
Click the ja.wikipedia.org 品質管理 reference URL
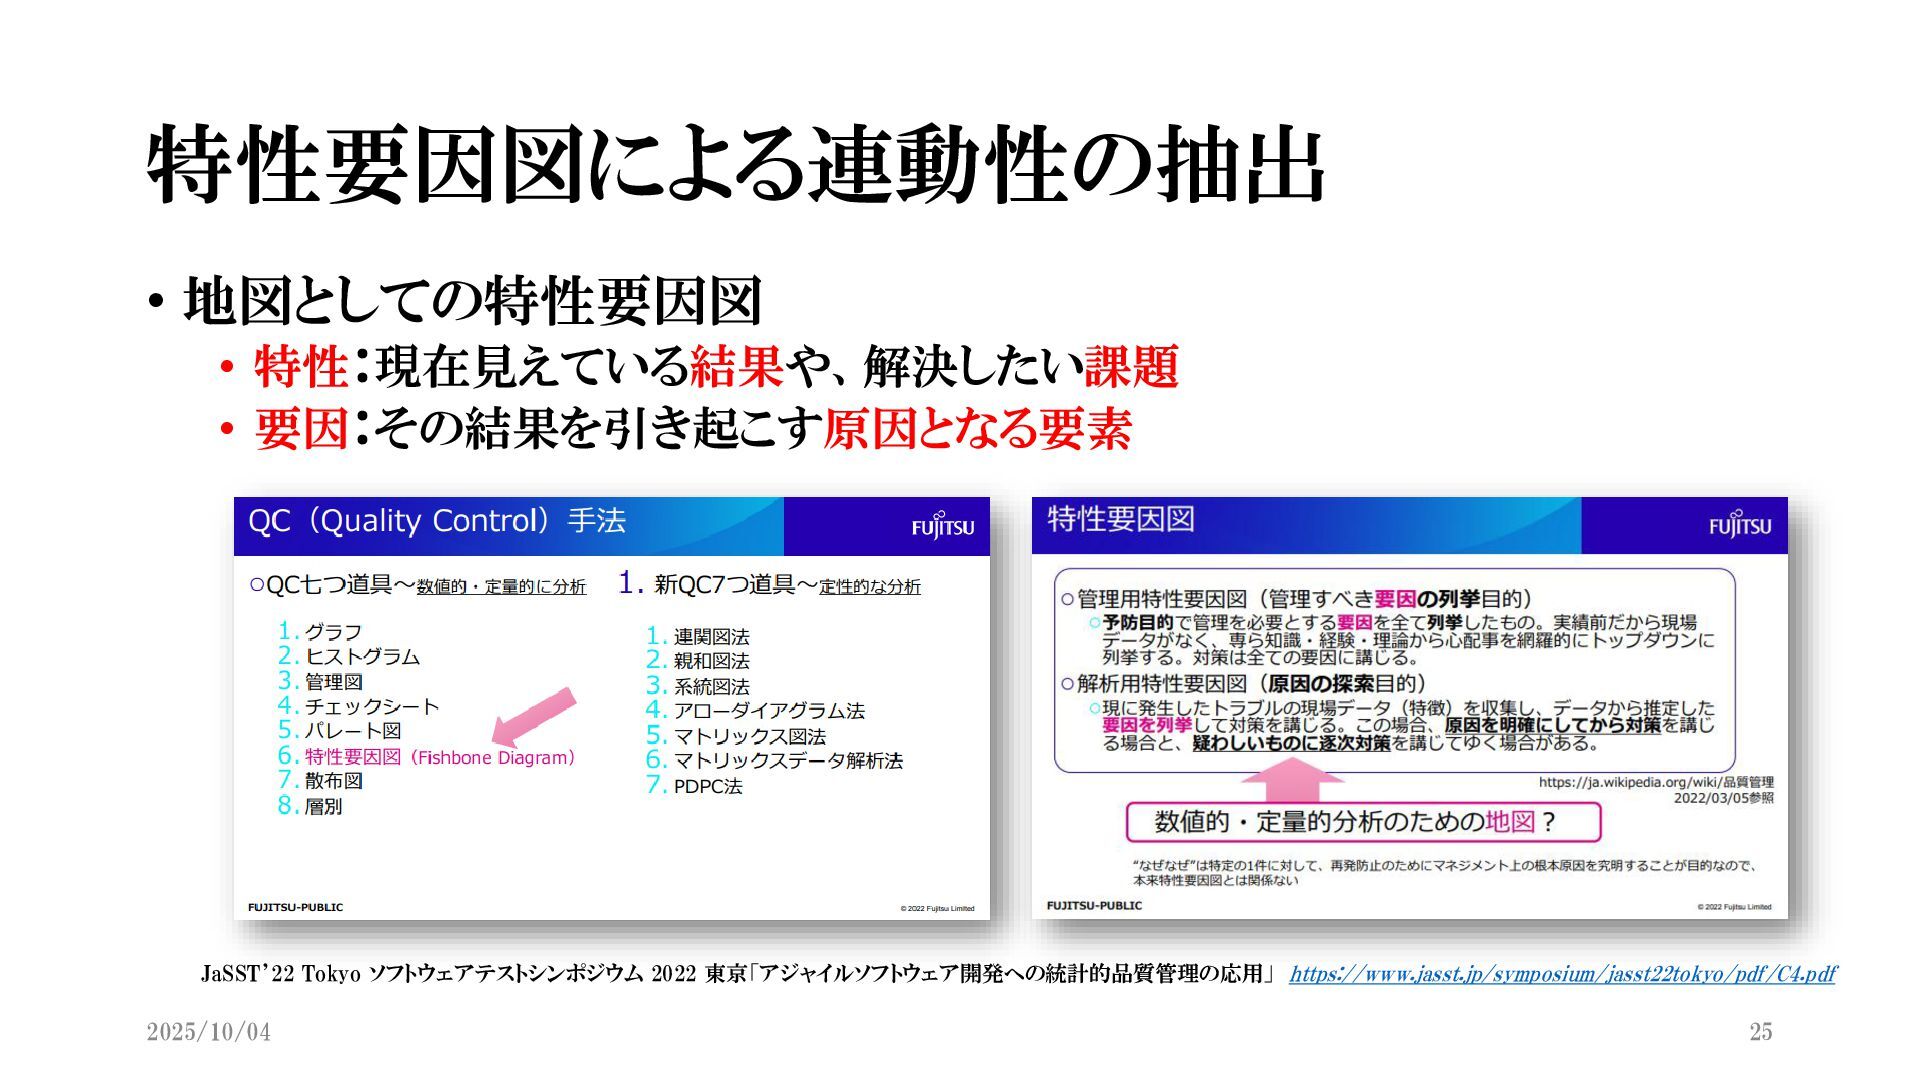point(1655,782)
